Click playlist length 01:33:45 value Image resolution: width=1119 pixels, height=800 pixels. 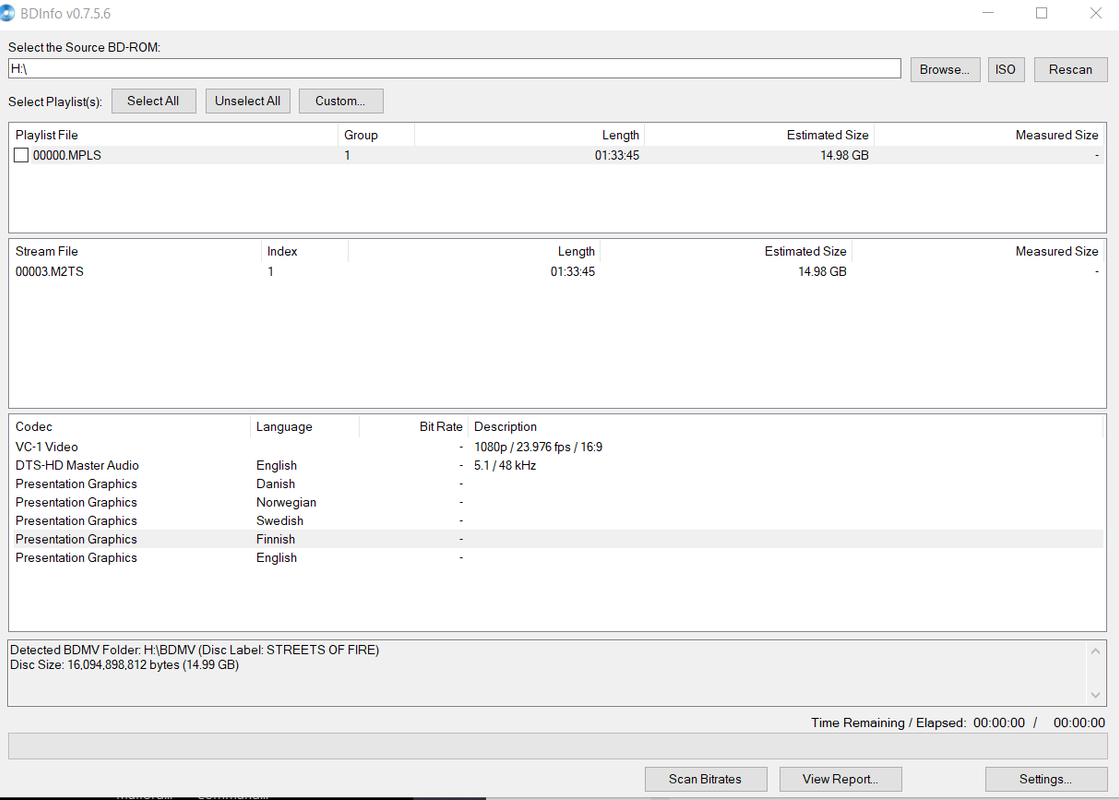[617, 156]
